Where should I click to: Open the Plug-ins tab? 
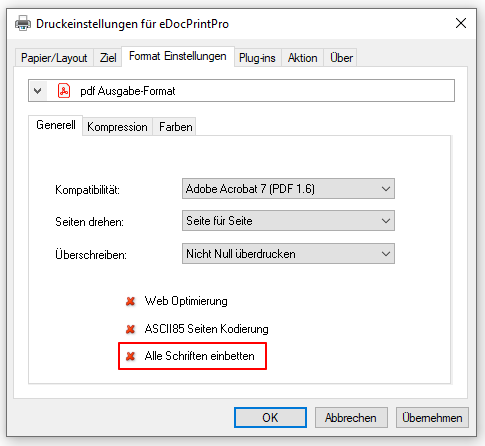(x=257, y=58)
